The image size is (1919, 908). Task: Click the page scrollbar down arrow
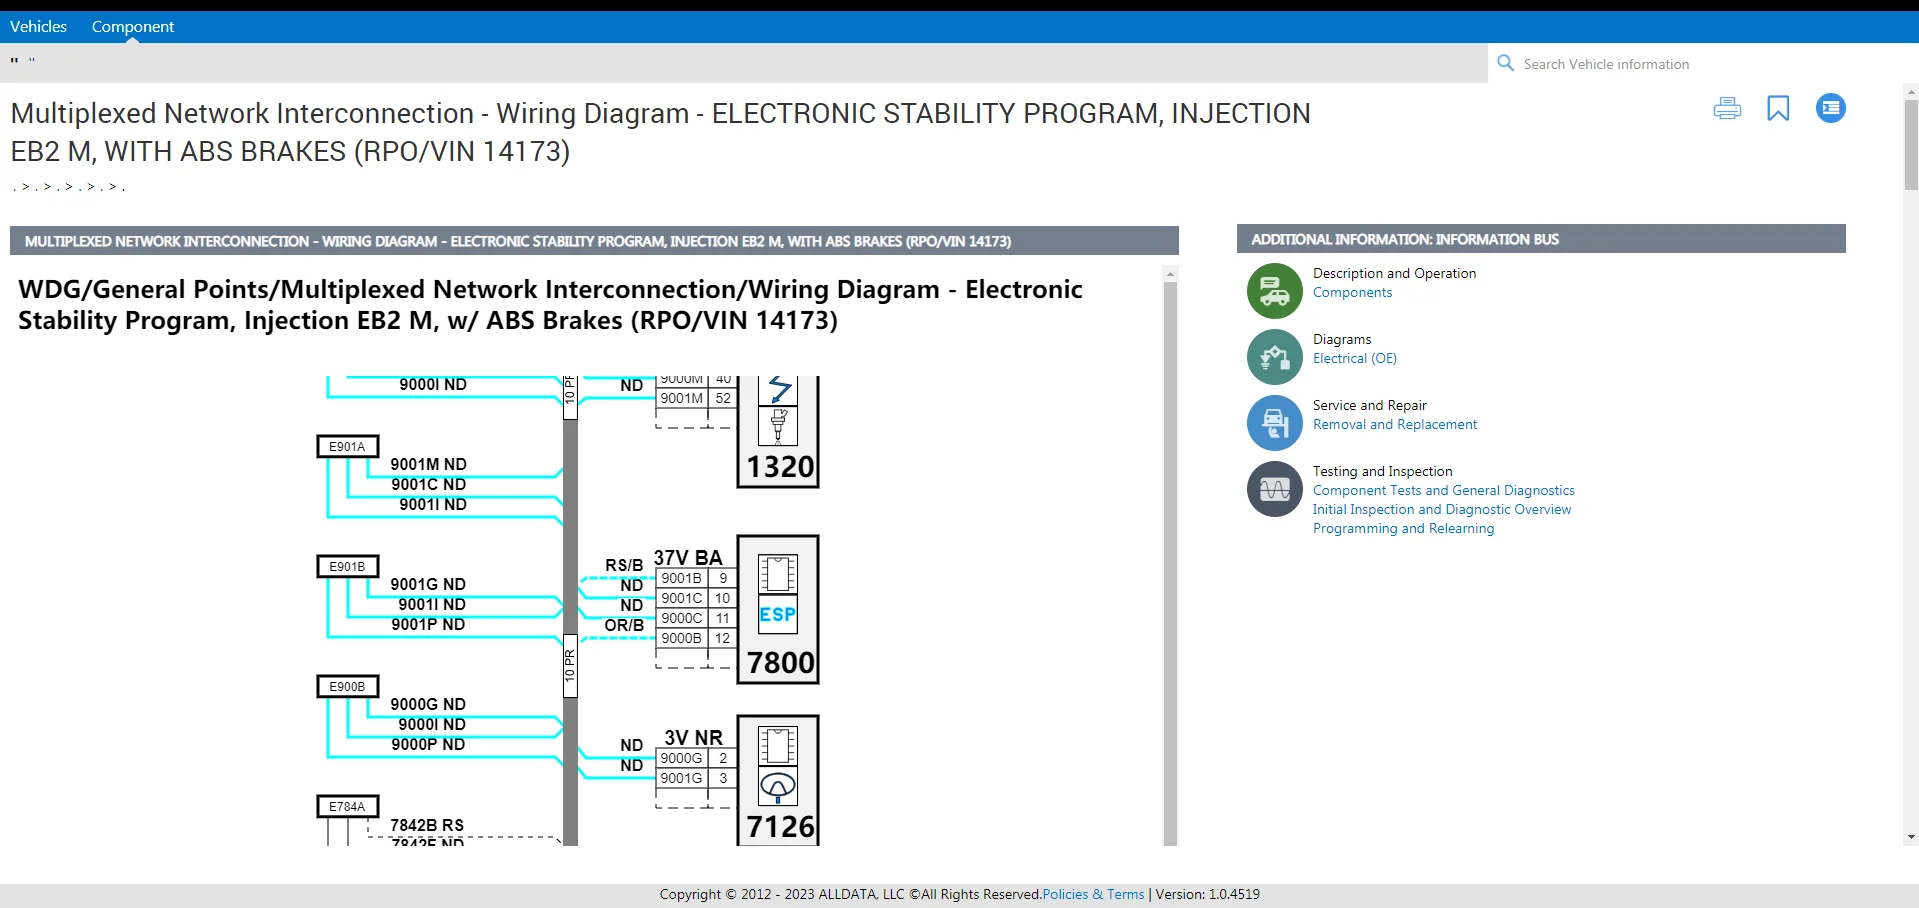coord(1911,837)
